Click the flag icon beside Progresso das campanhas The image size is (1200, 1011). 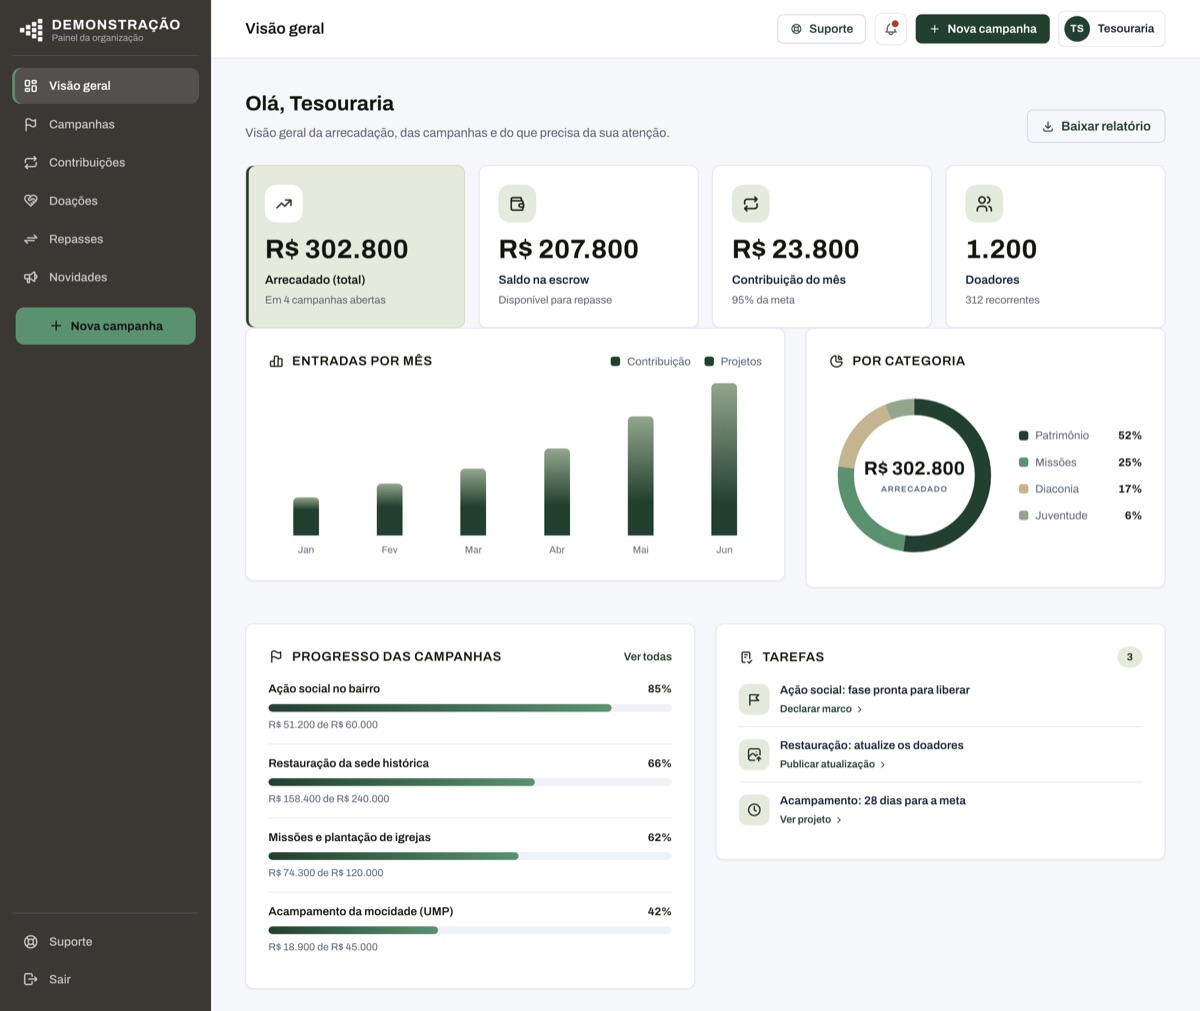276,657
